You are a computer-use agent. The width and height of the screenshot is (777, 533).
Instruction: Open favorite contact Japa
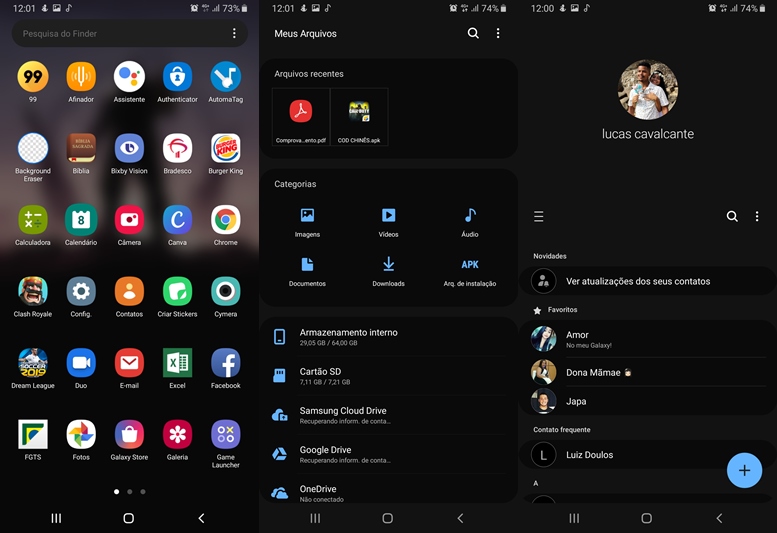coord(647,401)
